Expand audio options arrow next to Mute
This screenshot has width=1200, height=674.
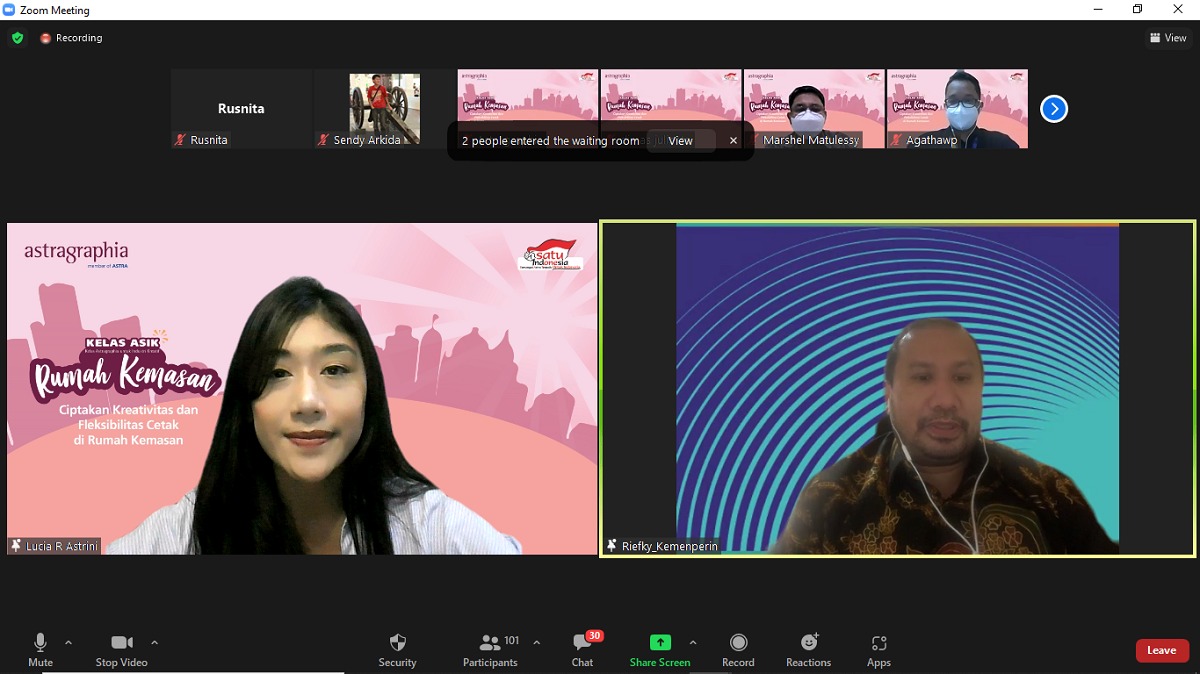point(68,643)
